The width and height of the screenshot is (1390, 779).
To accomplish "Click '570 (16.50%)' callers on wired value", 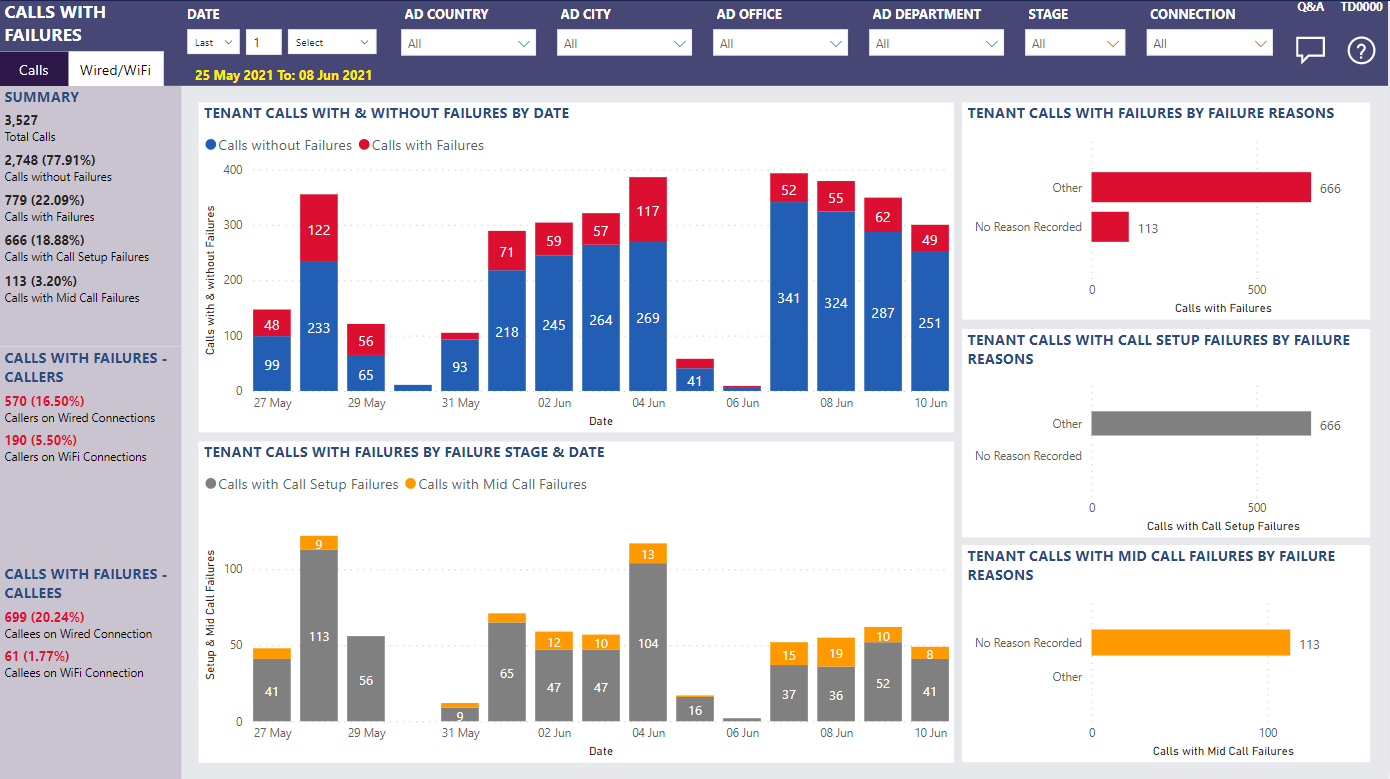I will tap(44, 401).
